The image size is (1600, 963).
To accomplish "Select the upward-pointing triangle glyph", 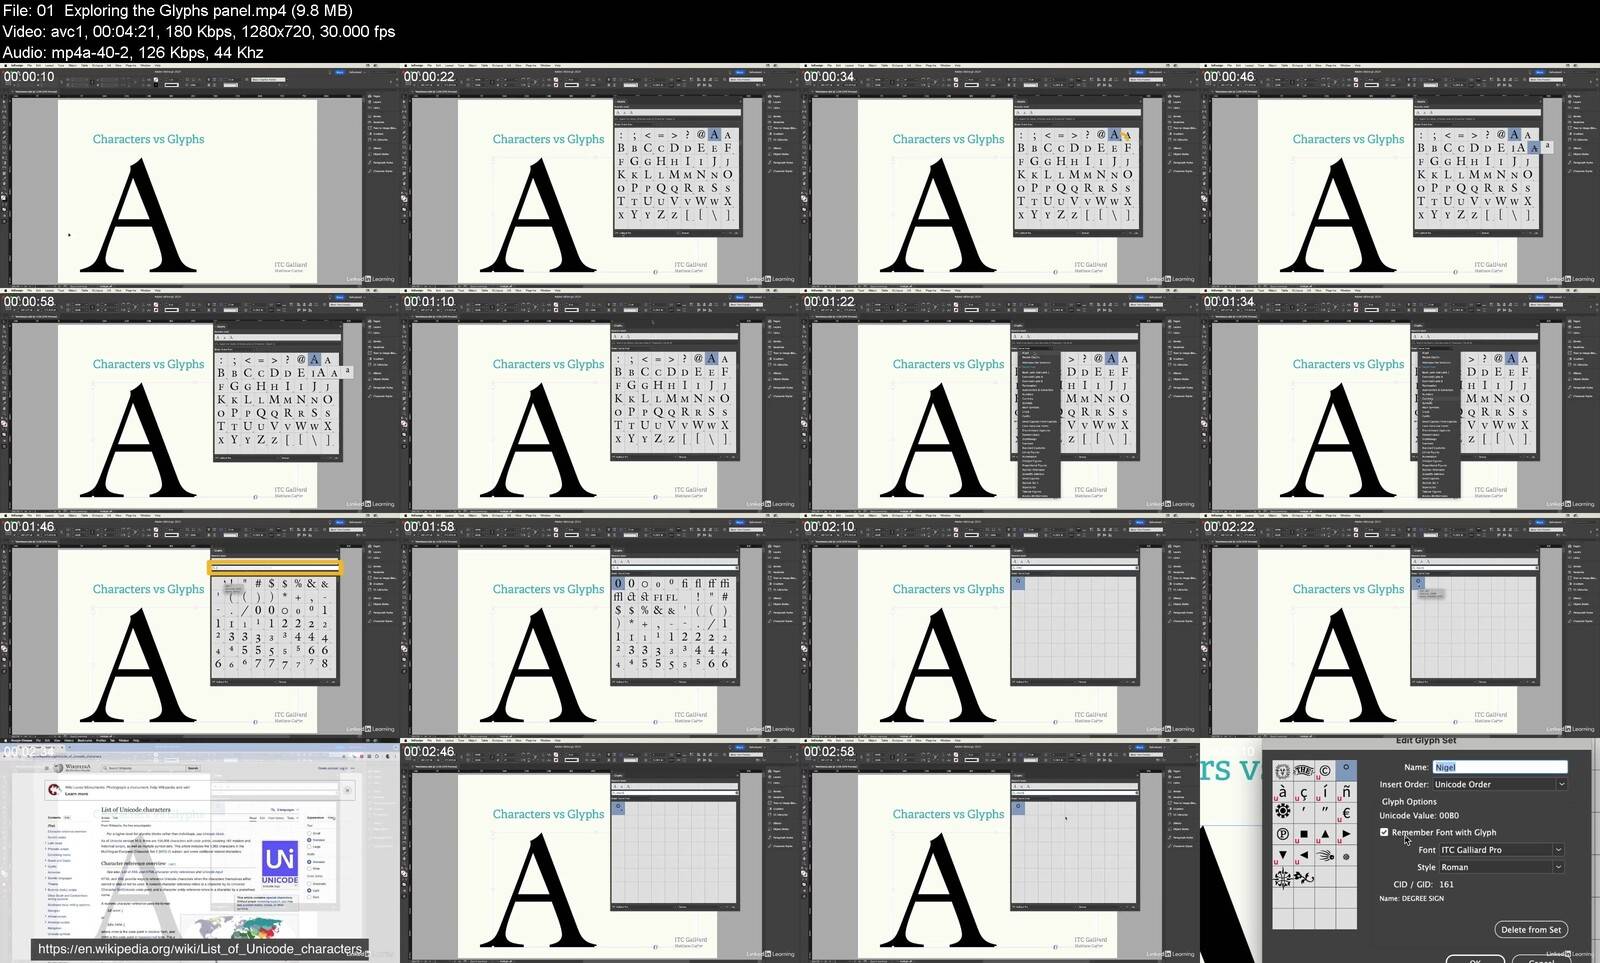I will coord(1325,834).
